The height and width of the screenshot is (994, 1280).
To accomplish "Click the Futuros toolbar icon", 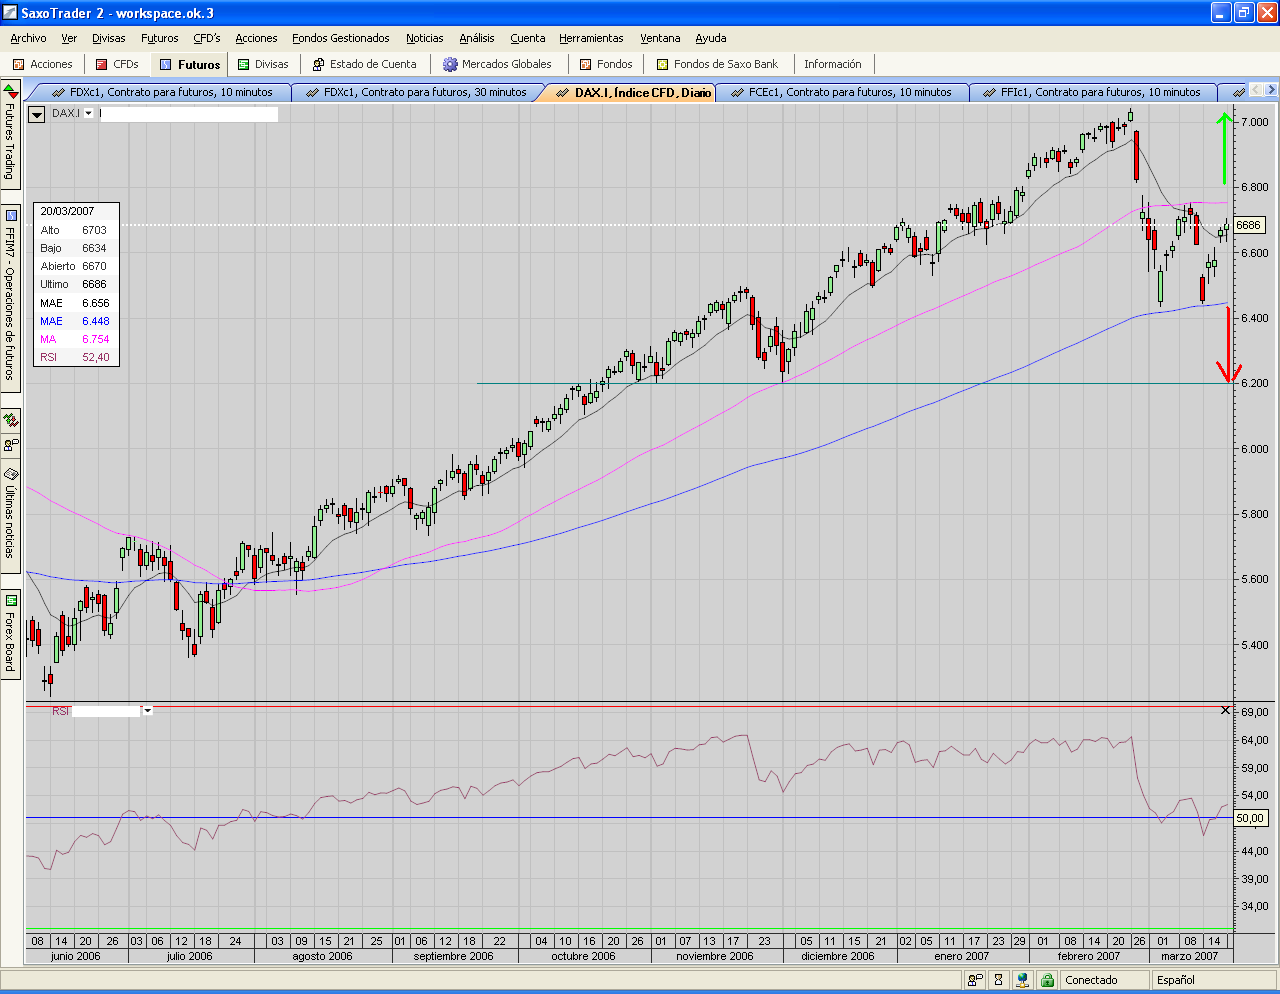I will 166,64.
